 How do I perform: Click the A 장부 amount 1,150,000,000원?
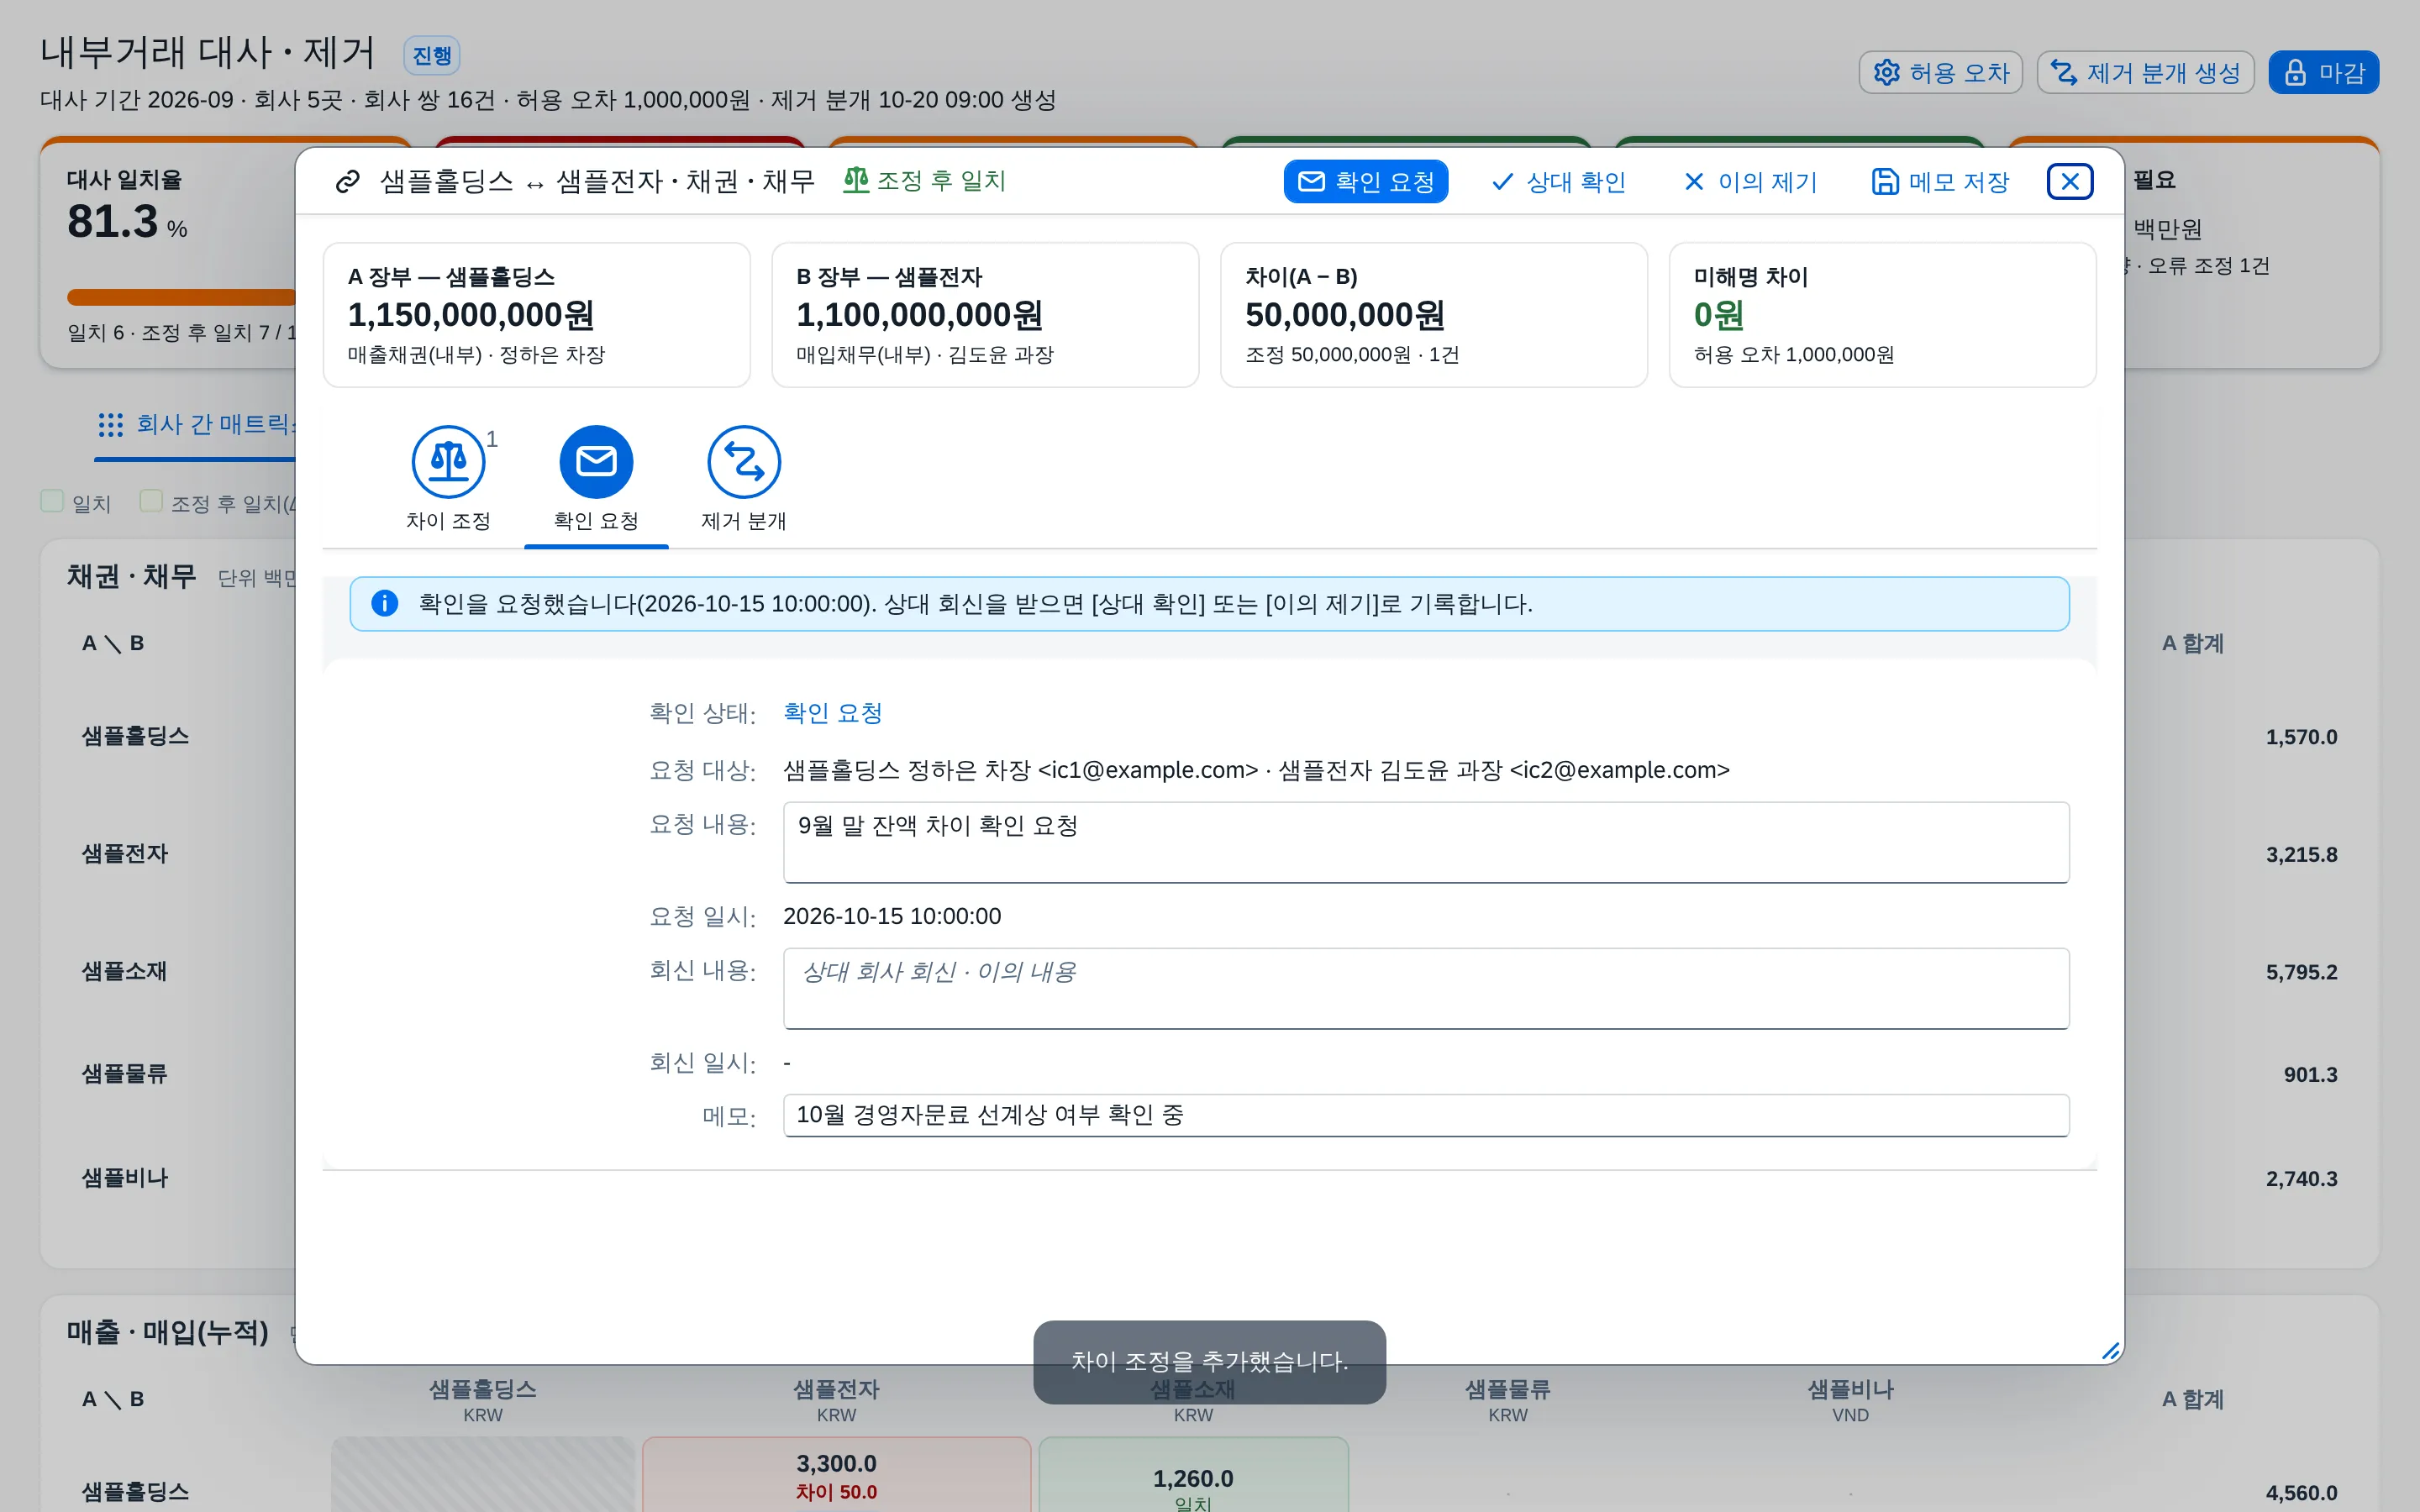pyautogui.click(x=470, y=315)
